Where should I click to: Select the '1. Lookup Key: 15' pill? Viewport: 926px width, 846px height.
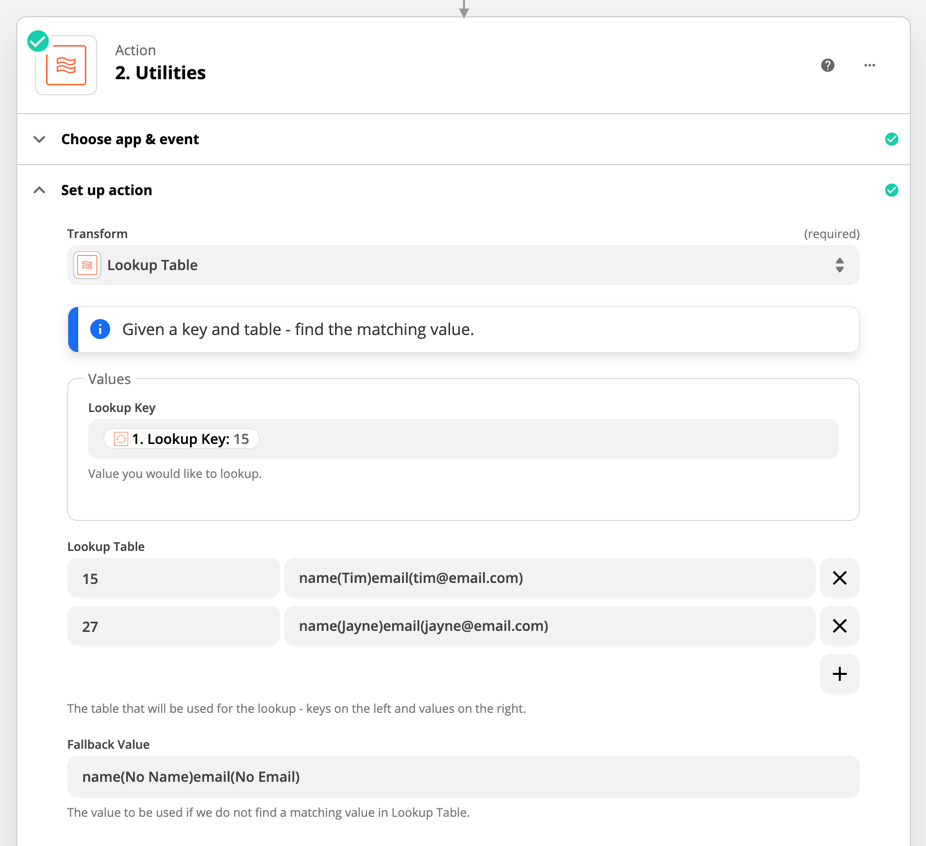(181, 439)
